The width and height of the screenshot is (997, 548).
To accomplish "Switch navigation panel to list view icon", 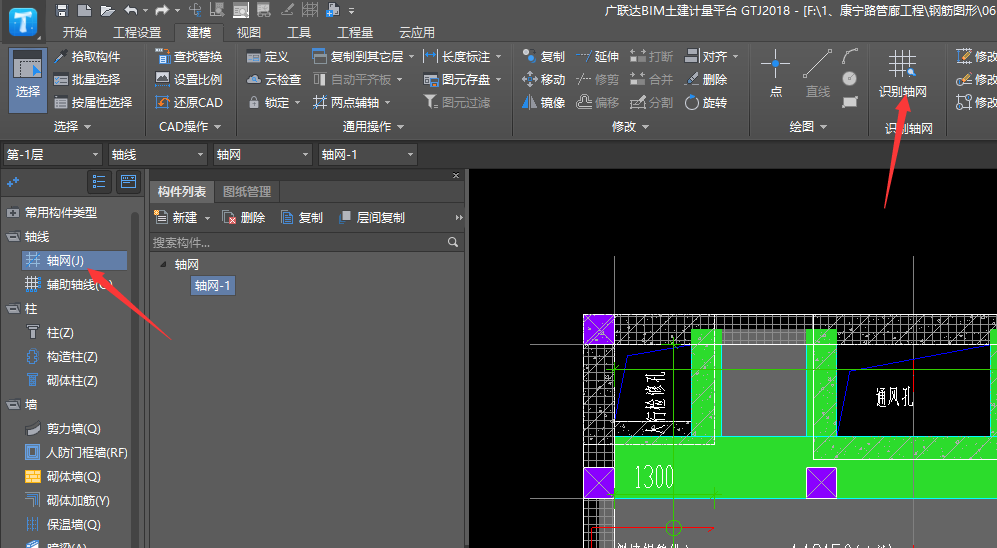I will (99, 182).
